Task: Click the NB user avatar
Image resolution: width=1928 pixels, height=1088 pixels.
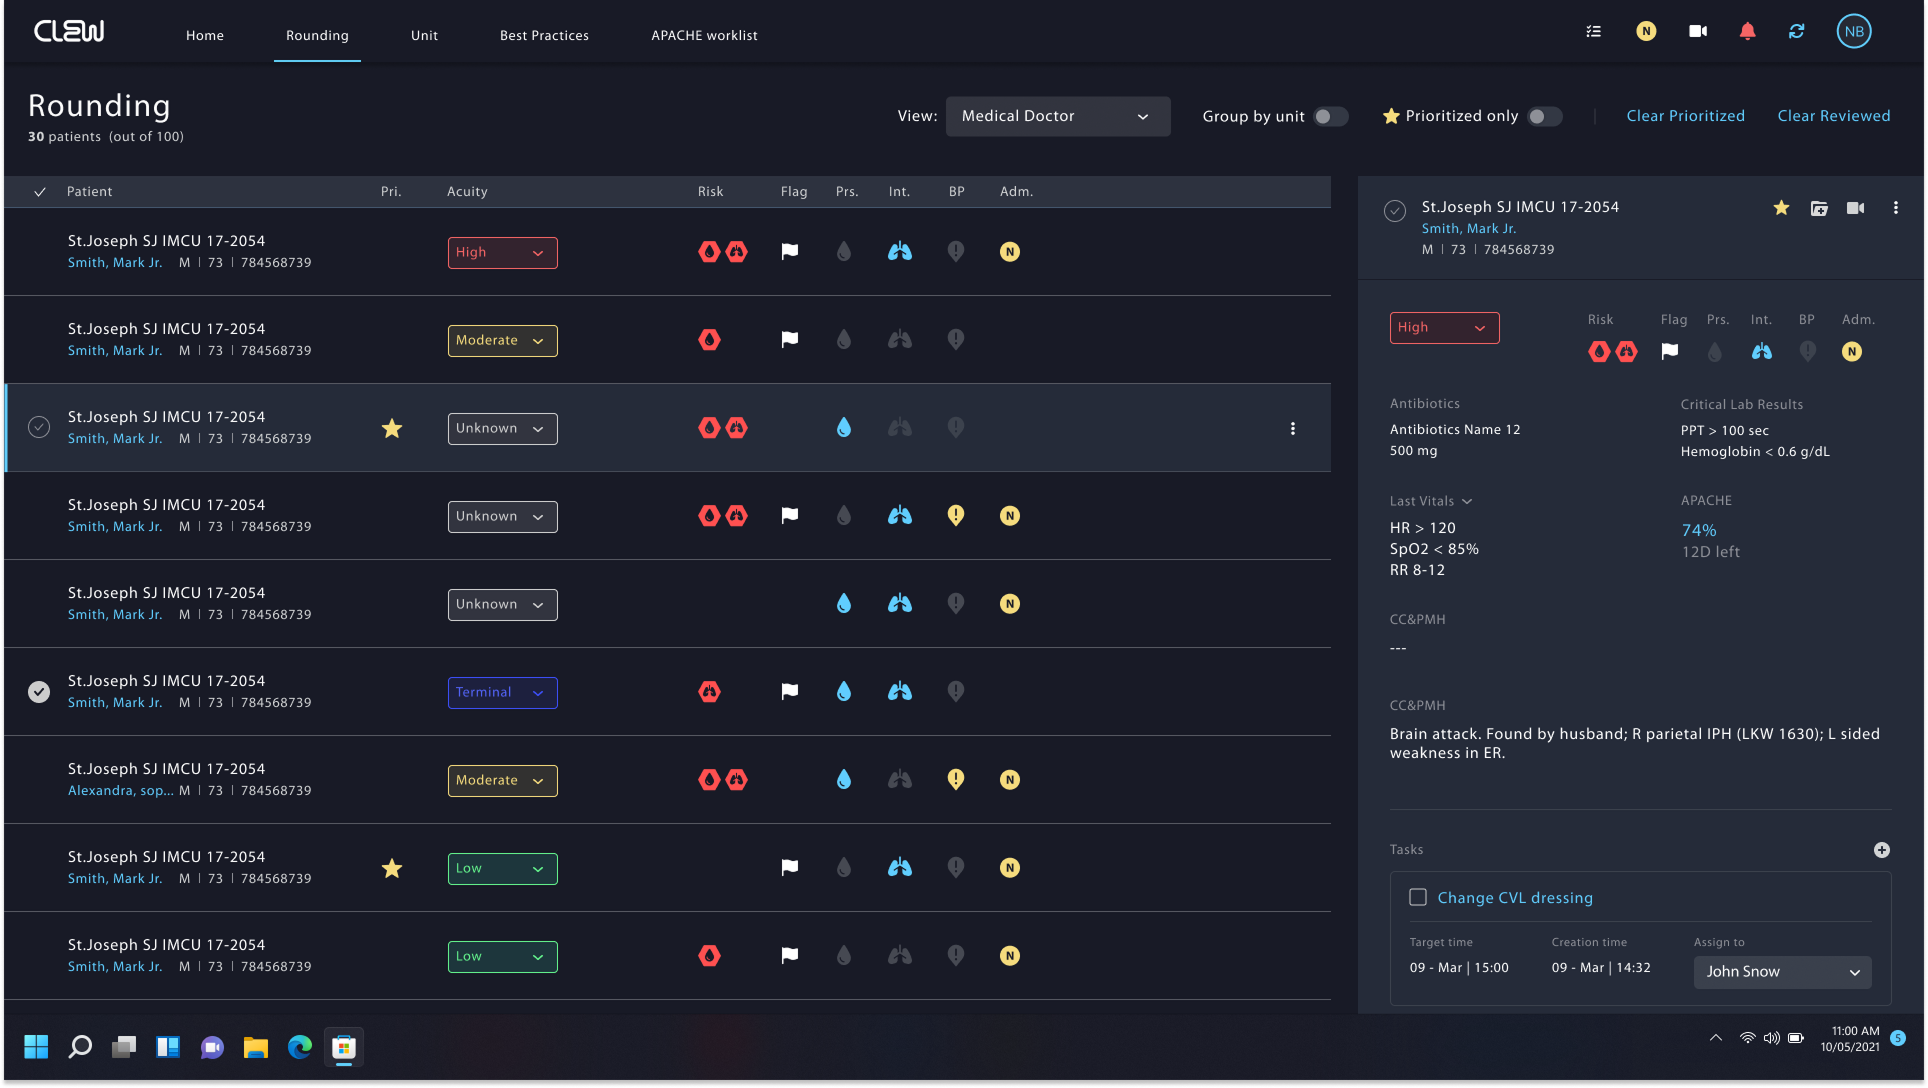Action: click(1853, 32)
